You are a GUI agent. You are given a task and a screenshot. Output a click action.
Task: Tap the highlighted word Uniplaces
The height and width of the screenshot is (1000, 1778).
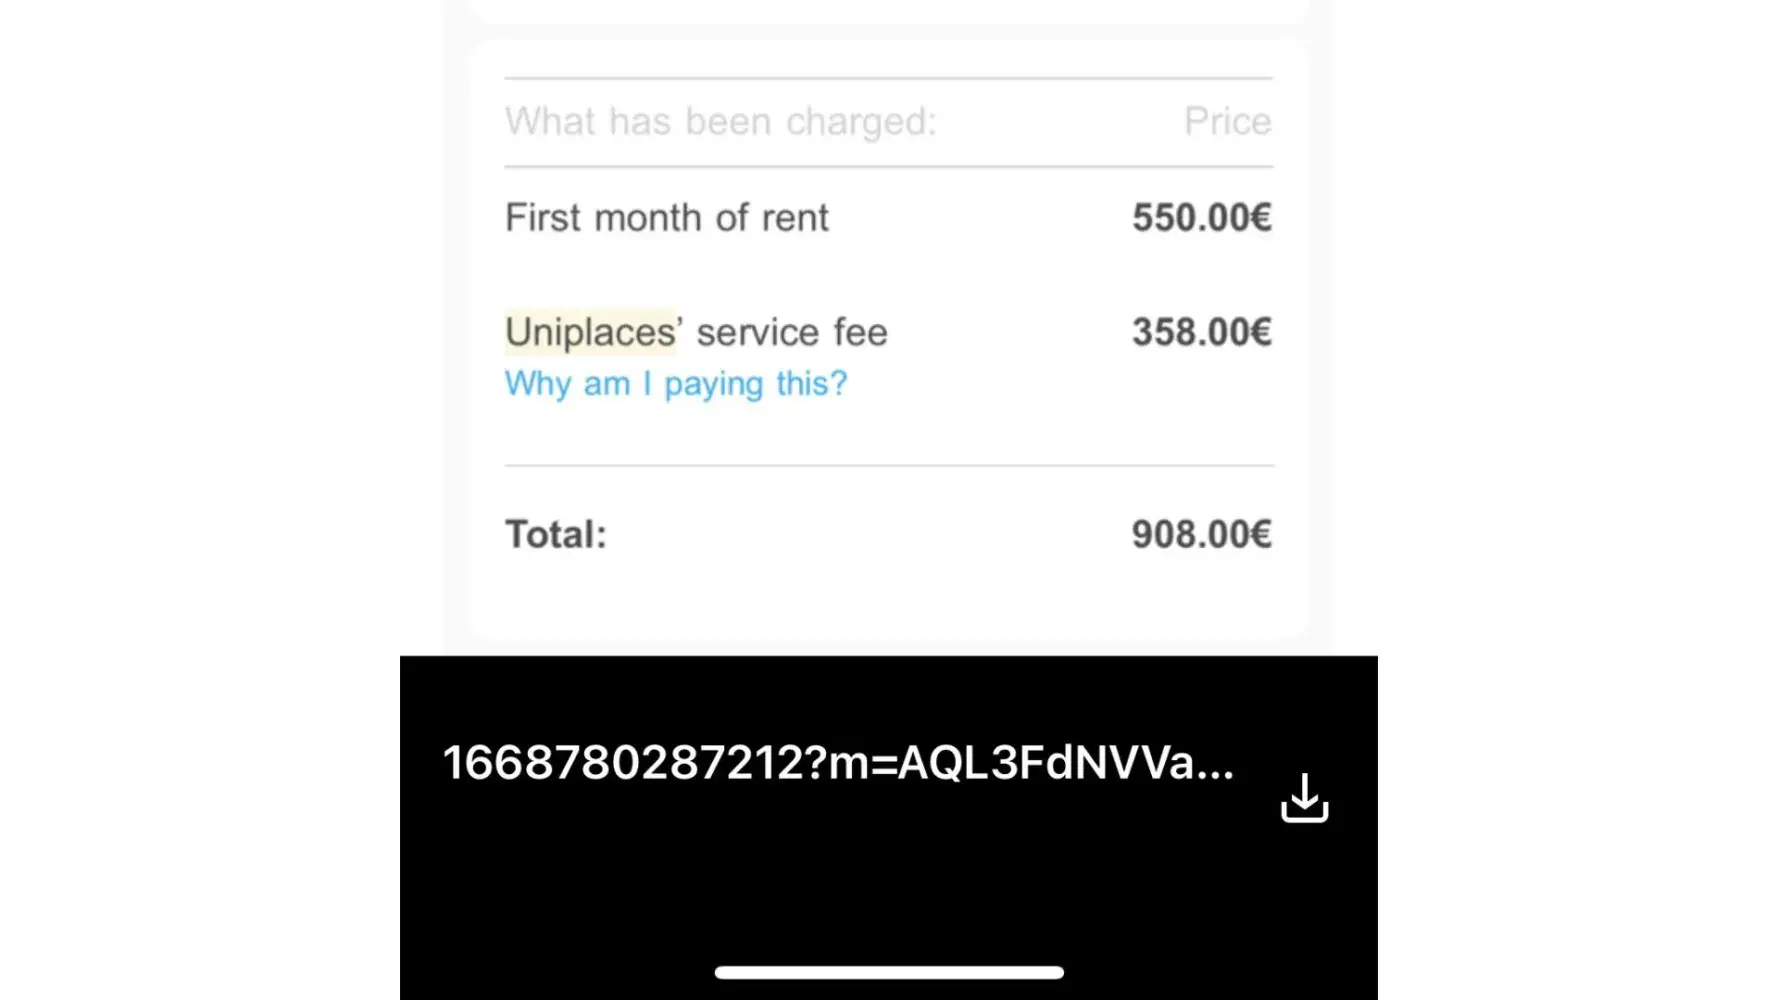(590, 332)
